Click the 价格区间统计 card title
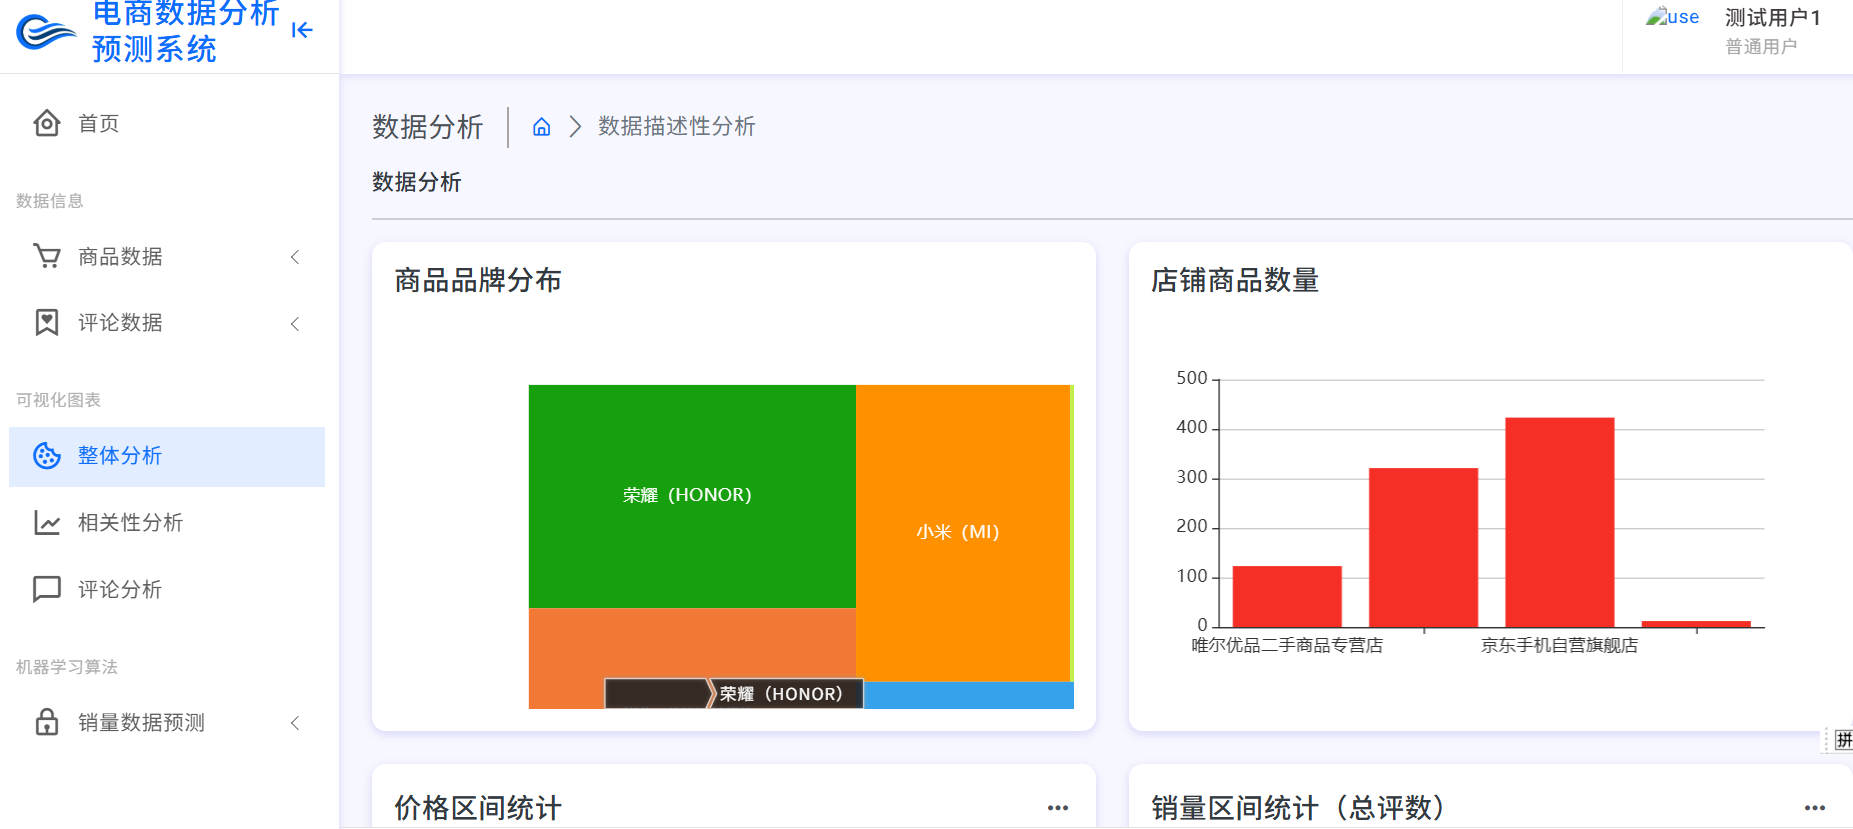 (x=478, y=808)
